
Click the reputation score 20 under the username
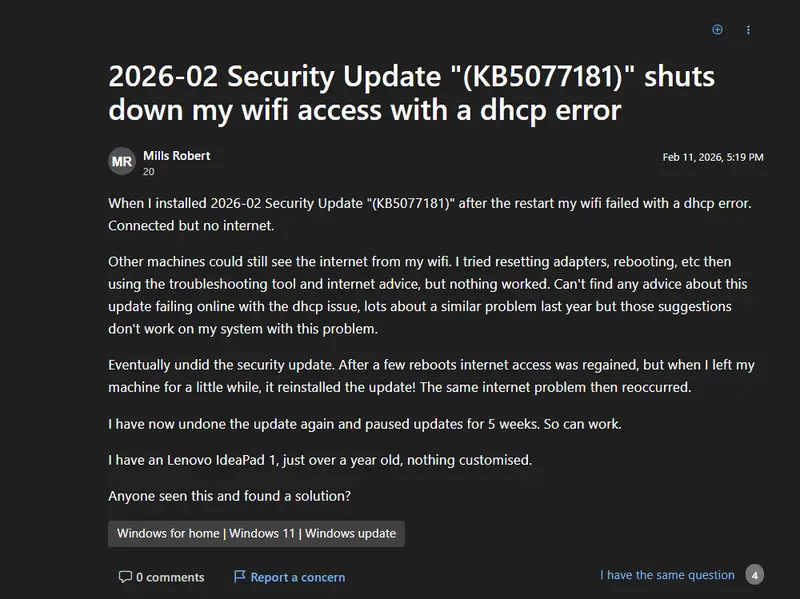(x=148, y=169)
